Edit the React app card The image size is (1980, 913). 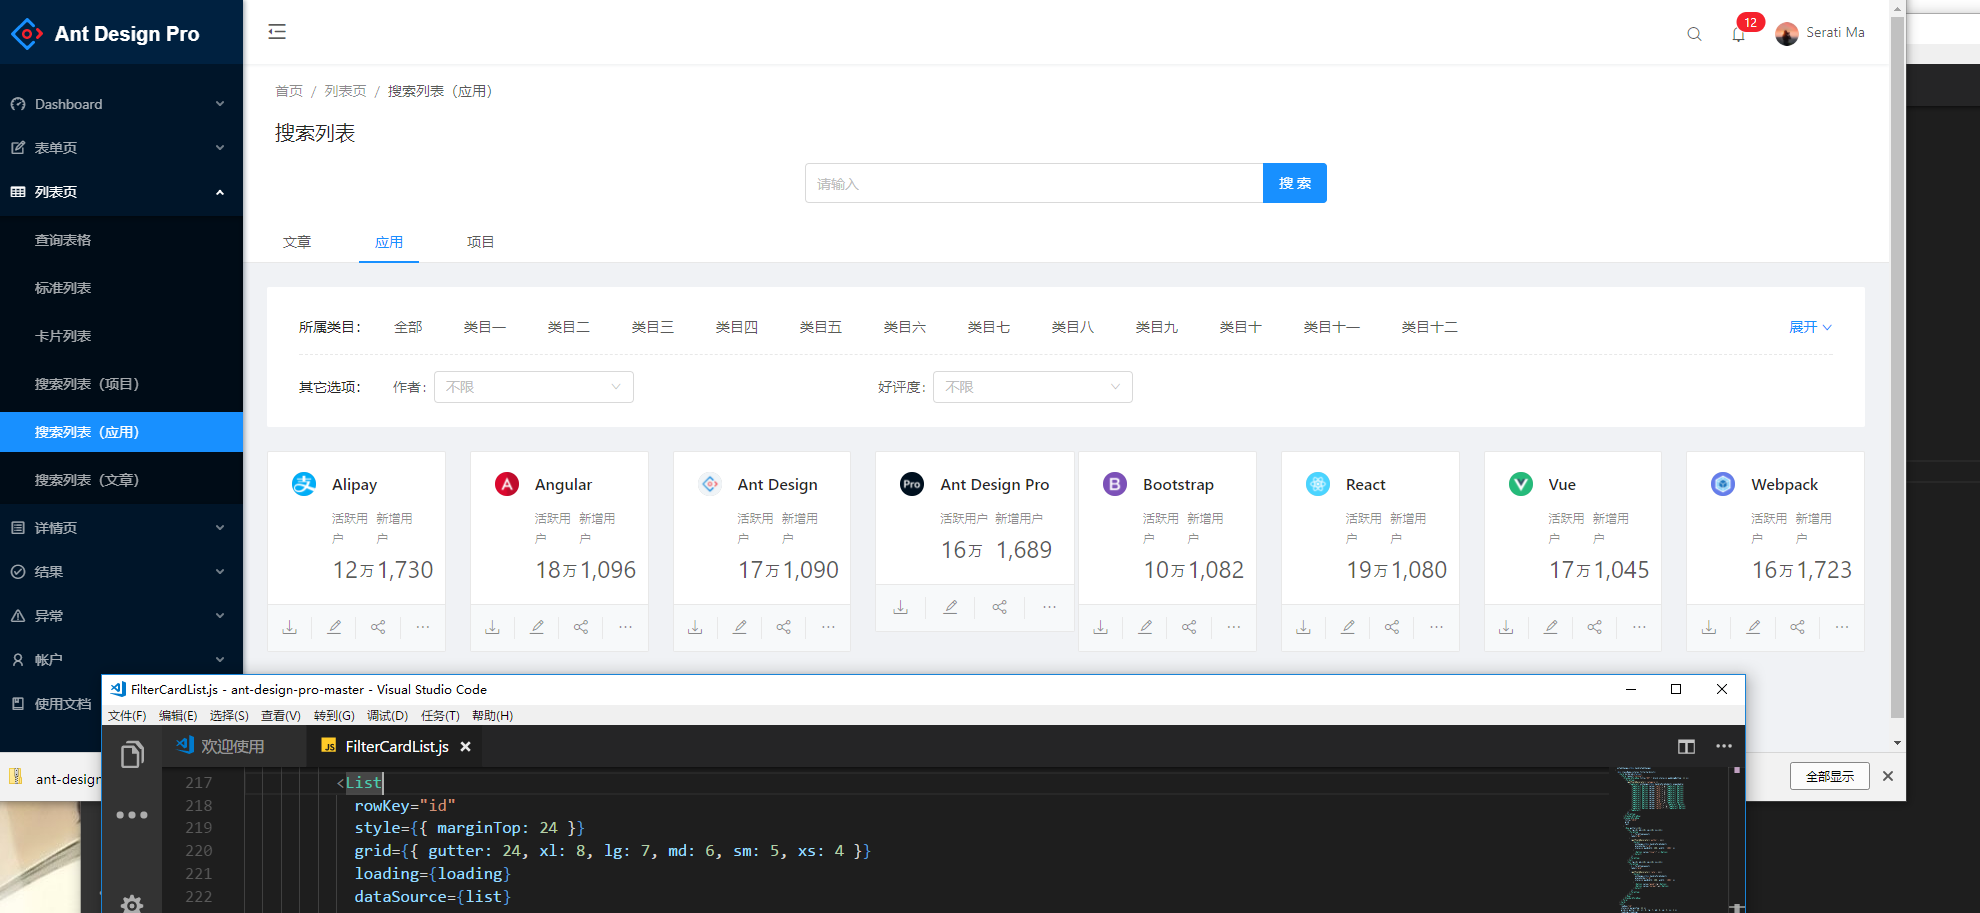pyautogui.click(x=1348, y=627)
